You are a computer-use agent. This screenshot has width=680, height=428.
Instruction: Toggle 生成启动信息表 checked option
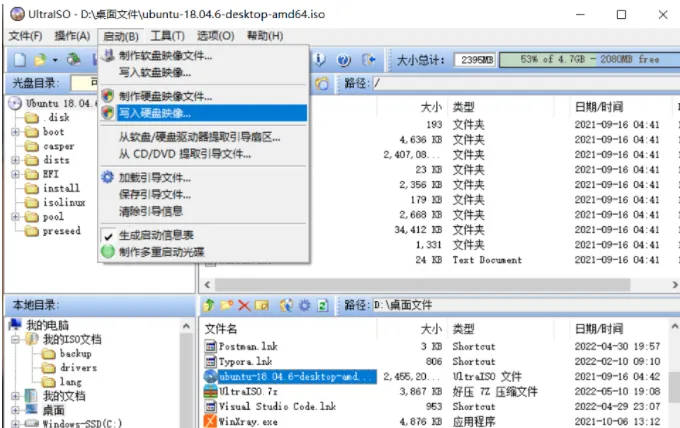(204, 235)
